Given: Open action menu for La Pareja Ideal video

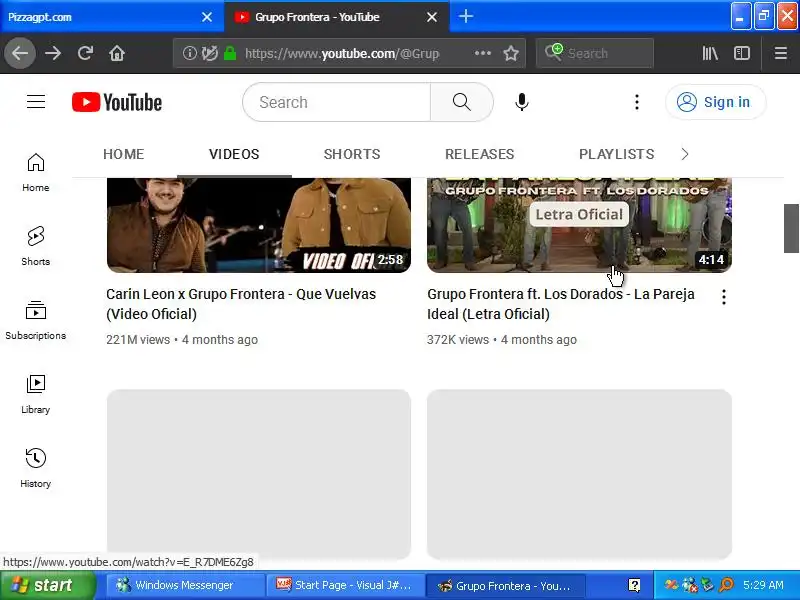Looking at the screenshot, I should 723,297.
